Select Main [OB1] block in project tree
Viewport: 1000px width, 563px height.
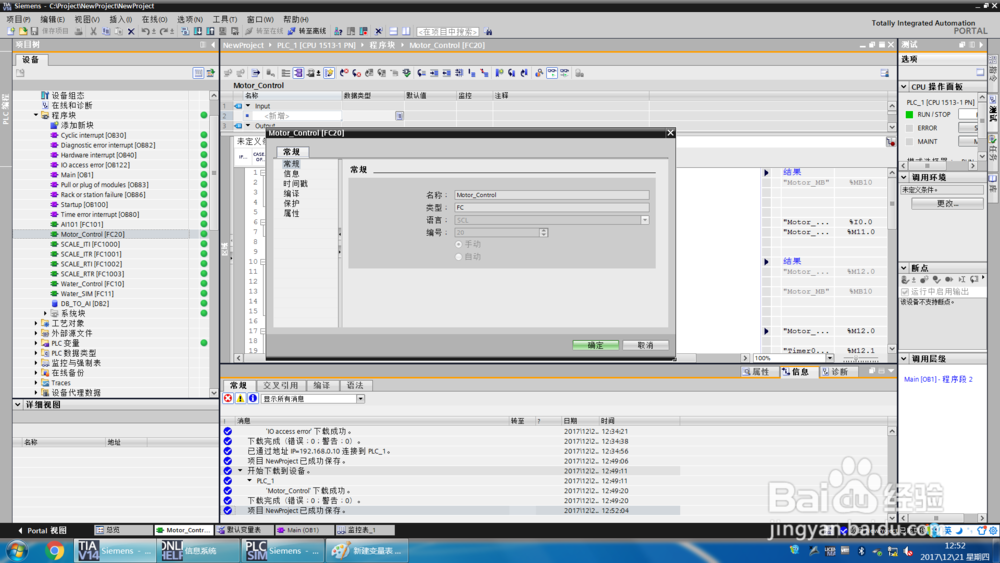(x=77, y=175)
